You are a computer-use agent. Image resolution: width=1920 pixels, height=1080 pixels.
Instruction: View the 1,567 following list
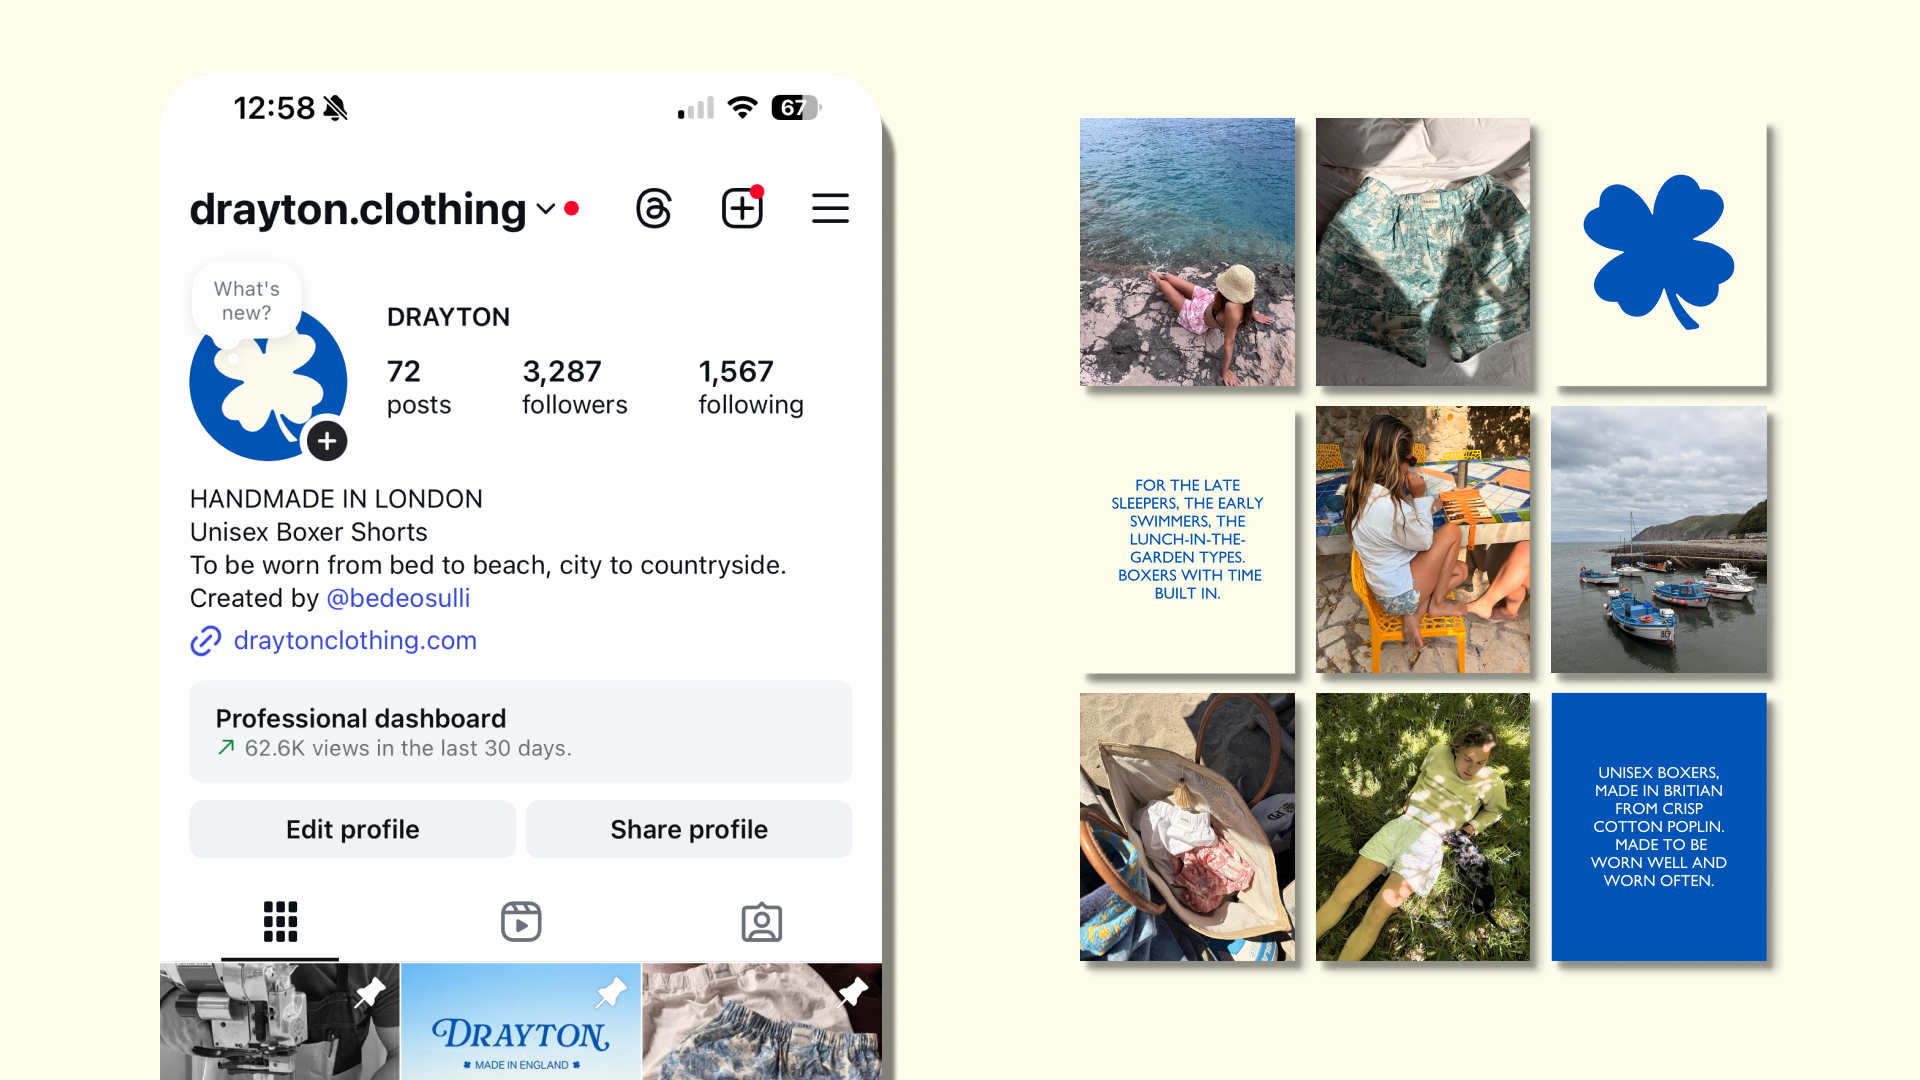751,387
